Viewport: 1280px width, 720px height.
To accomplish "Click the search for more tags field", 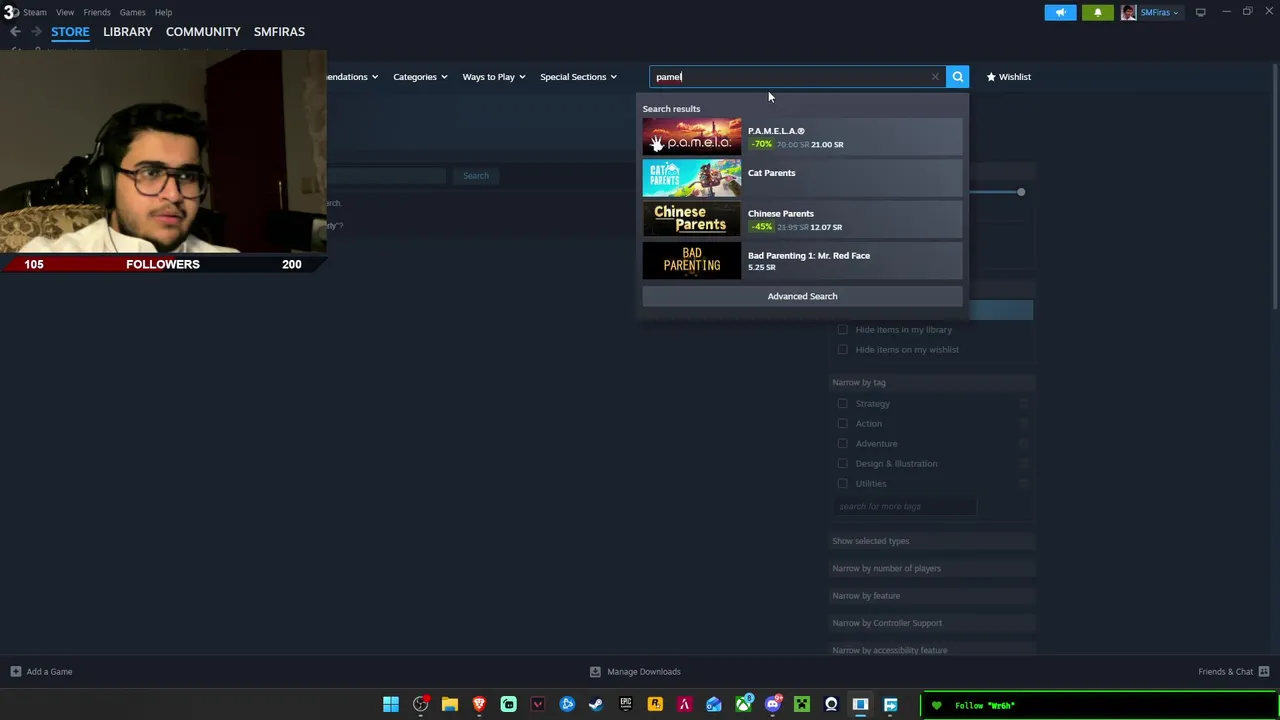I will pos(904,506).
